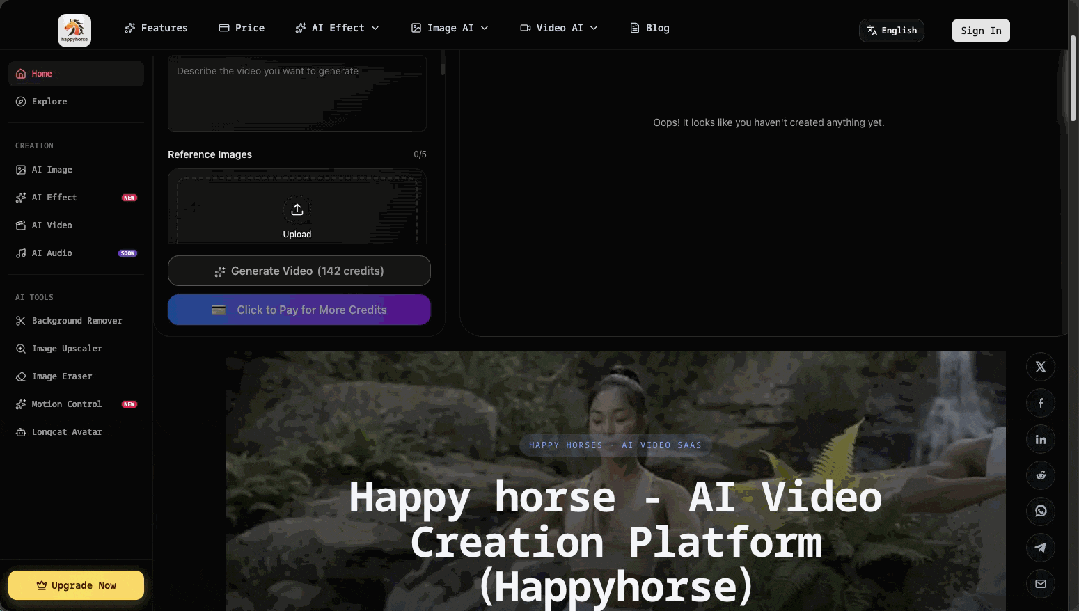This screenshot has height=611, width=1079.
Task: Share via WhatsApp
Action: [x=1040, y=511]
